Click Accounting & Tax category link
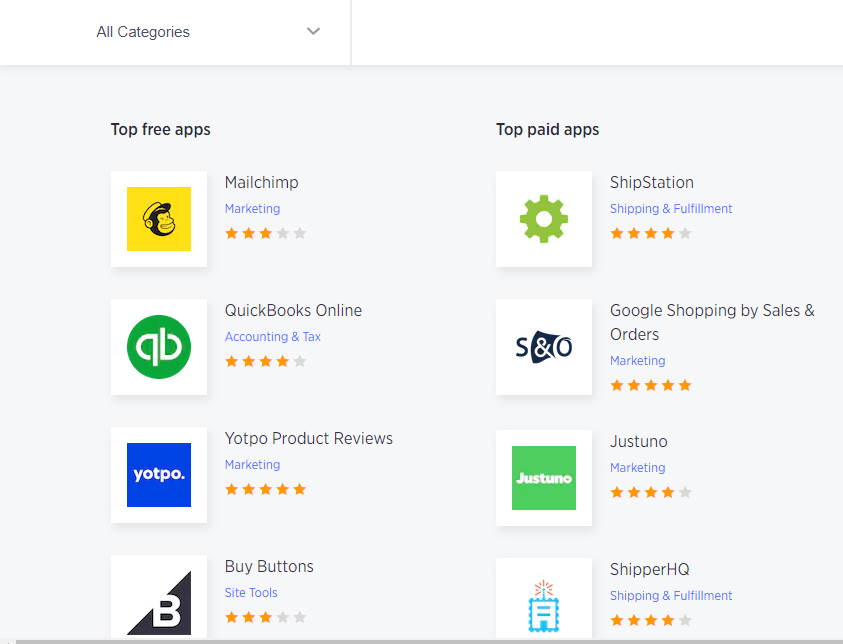 273,337
